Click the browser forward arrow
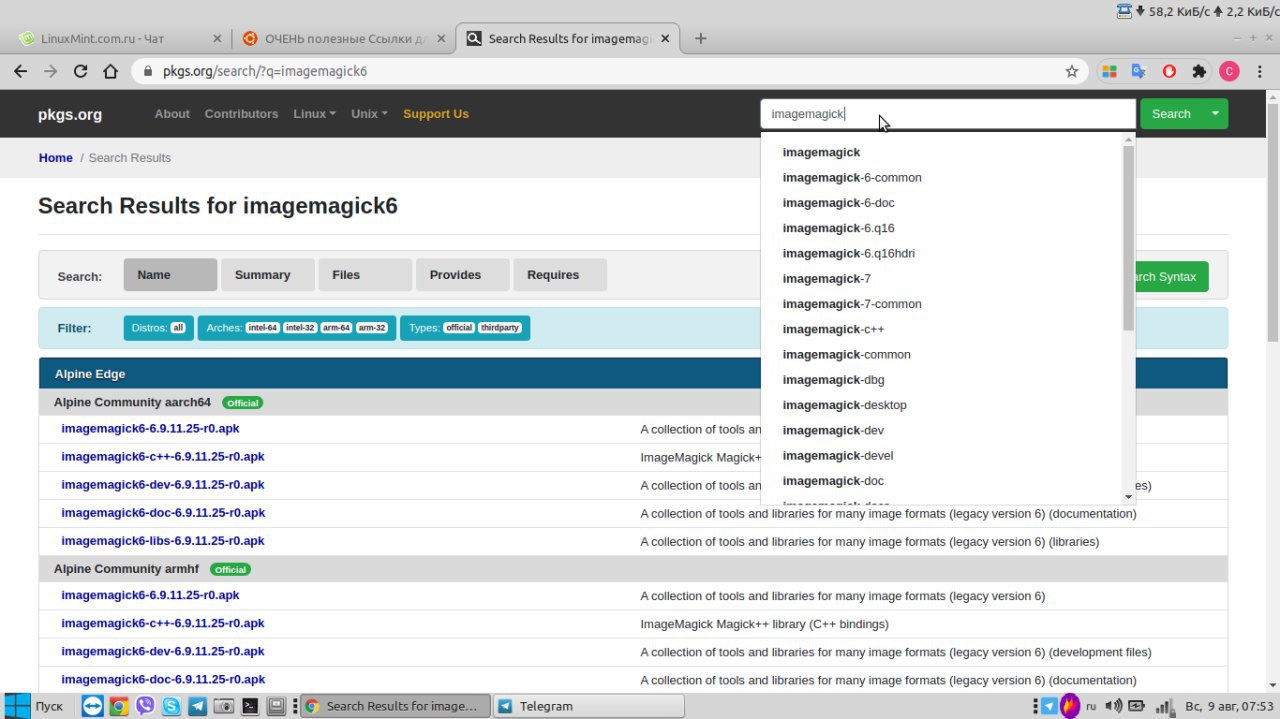 click(x=50, y=71)
